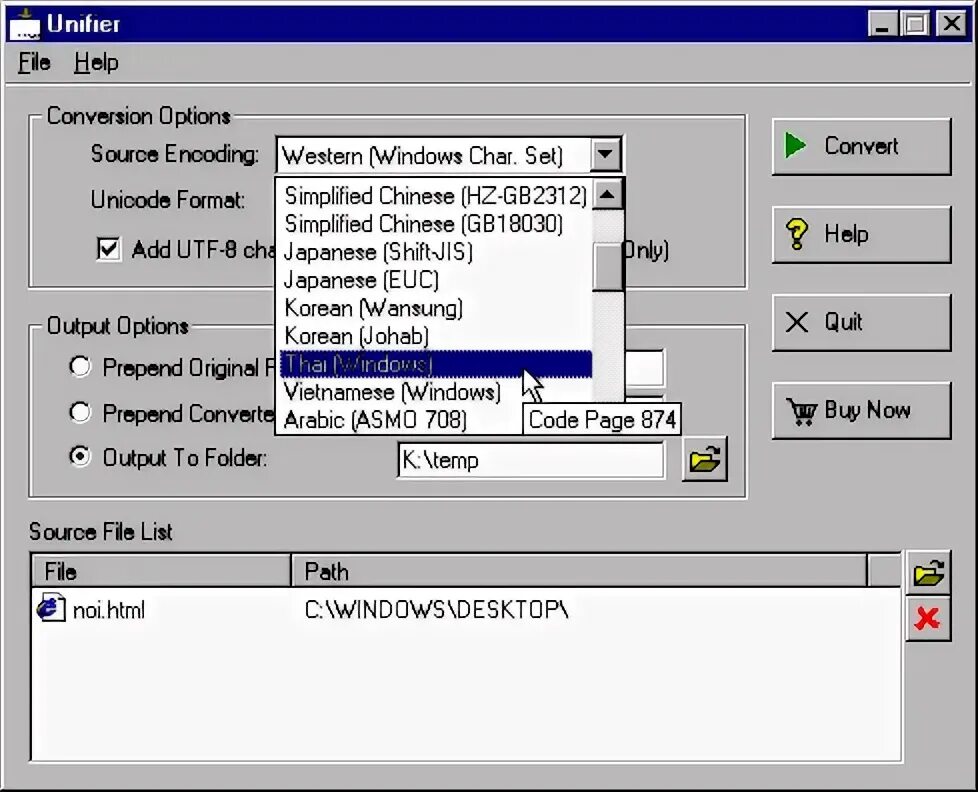The height and width of the screenshot is (792, 978).
Task: Click the C:\WINDOWS\DESKTOP\ path cell
Action: 436,609
